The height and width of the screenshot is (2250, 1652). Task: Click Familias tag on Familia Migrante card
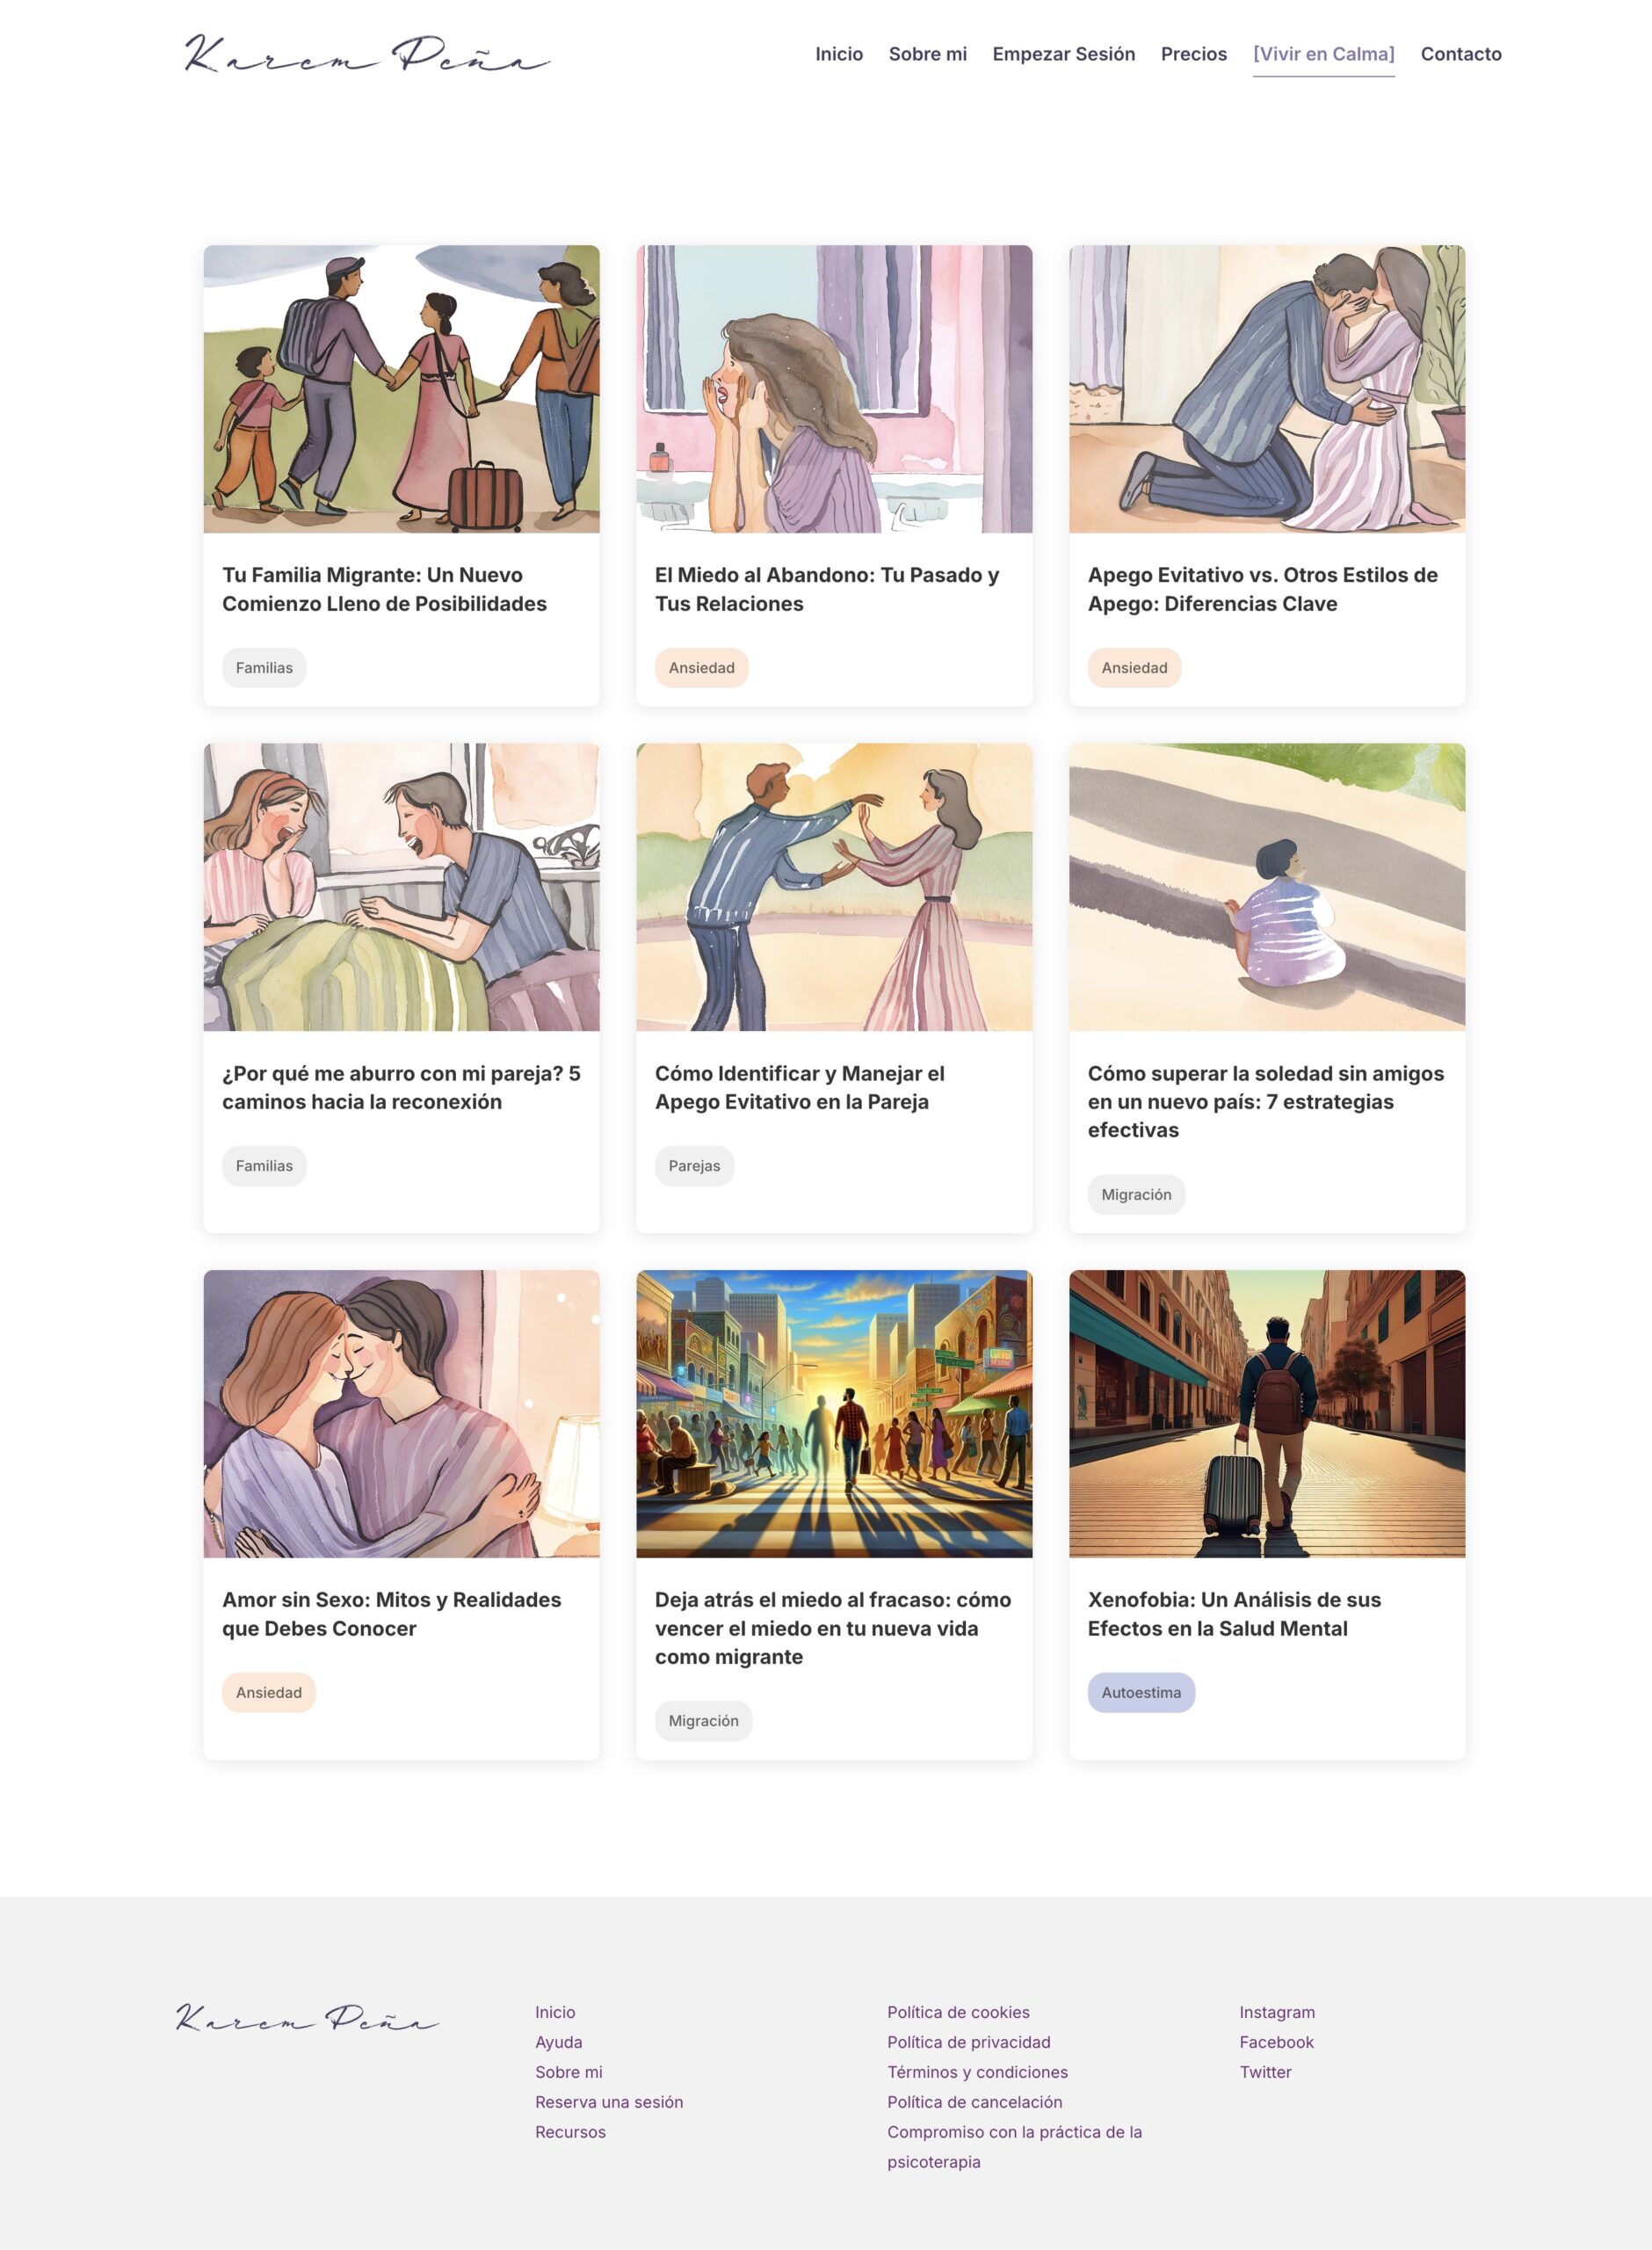click(x=264, y=667)
